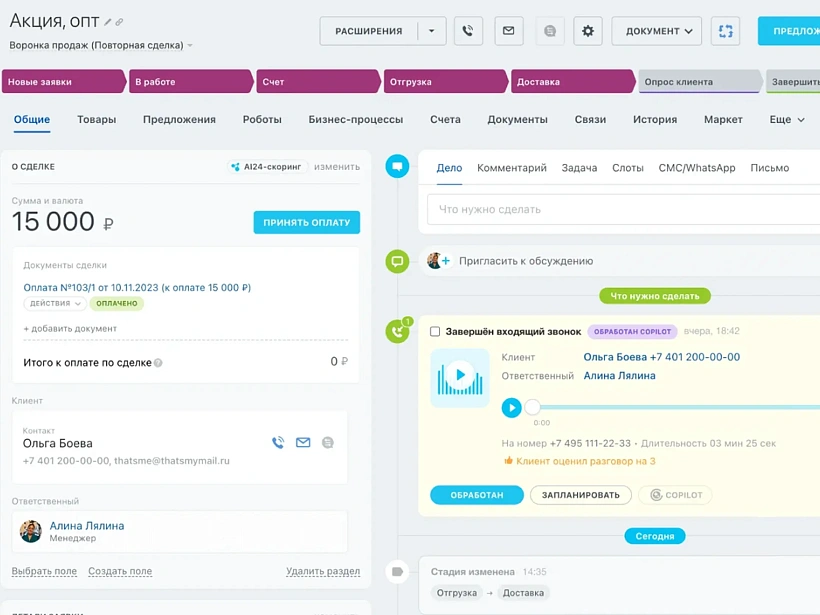Click the Что нужно сделать input field
The width and height of the screenshot is (820, 615).
point(600,209)
